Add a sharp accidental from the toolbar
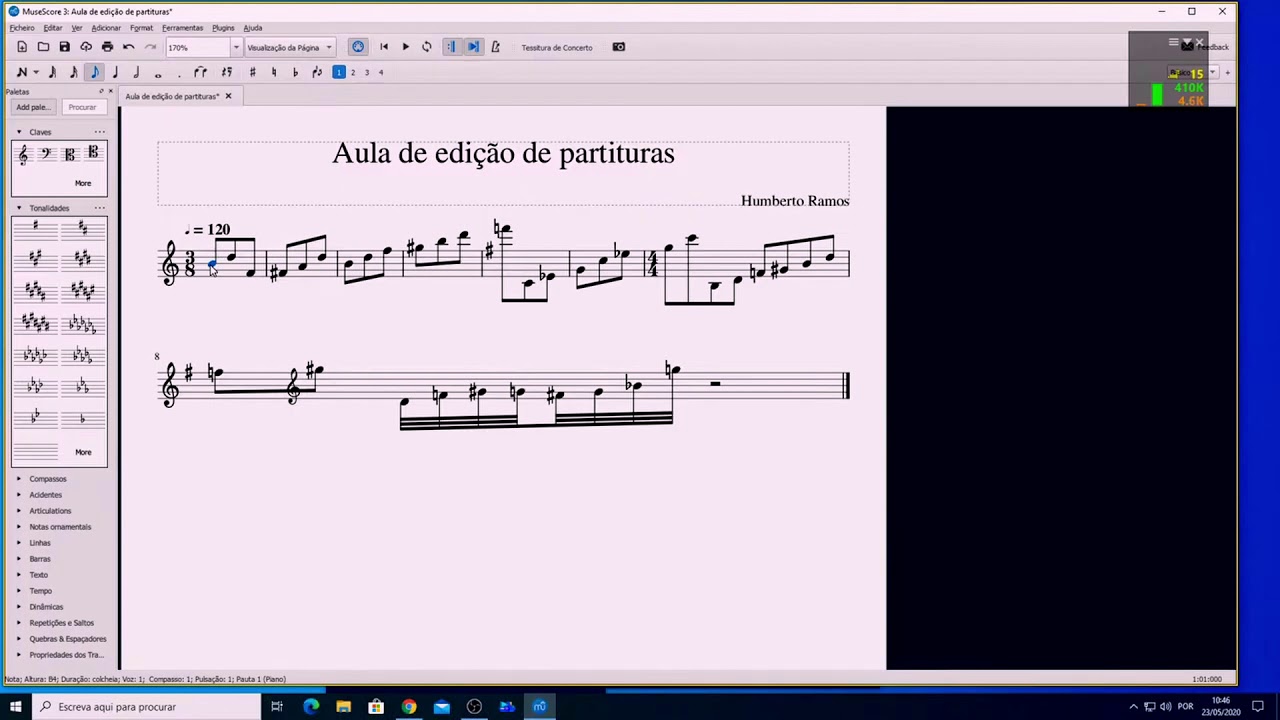Image resolution: width=1280 pixels, height=720 pixels. click(252, 72)
